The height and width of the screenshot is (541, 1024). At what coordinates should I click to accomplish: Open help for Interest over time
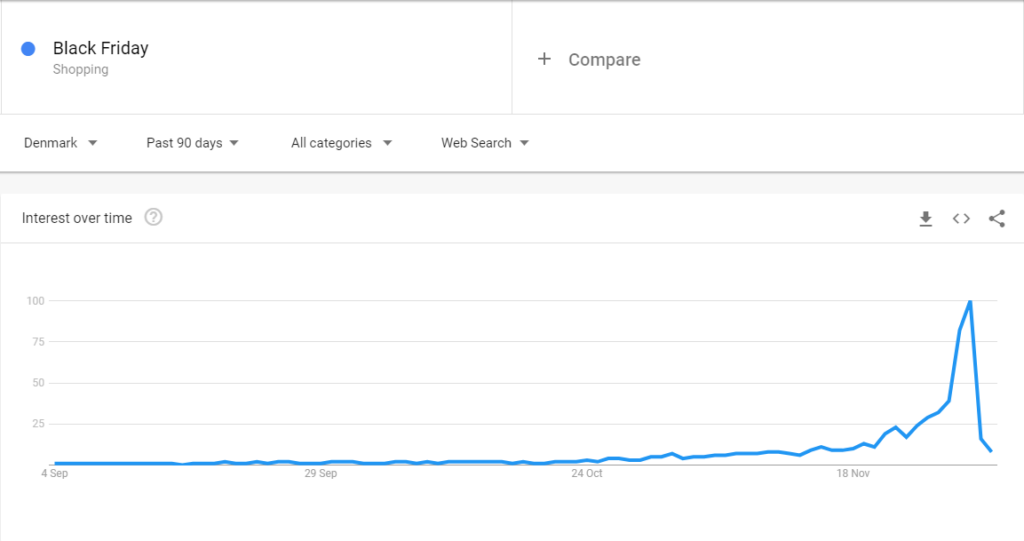point(153,217)
